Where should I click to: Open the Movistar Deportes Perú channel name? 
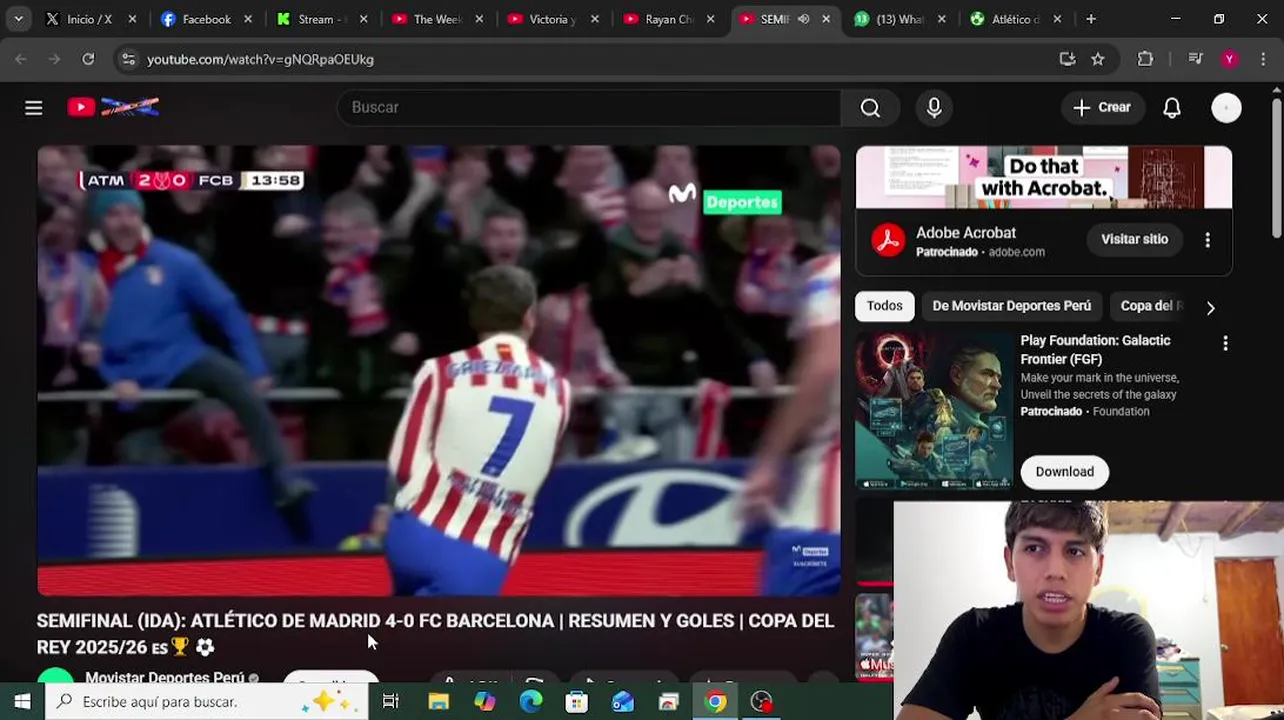[164, 678]
